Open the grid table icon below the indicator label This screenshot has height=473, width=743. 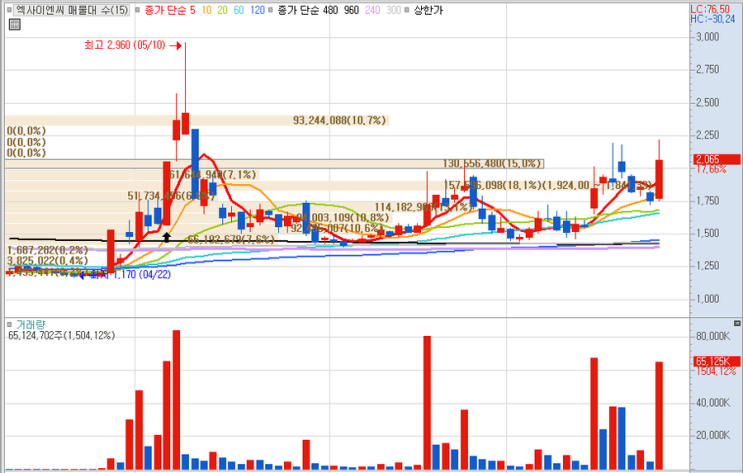coord(15,24)
